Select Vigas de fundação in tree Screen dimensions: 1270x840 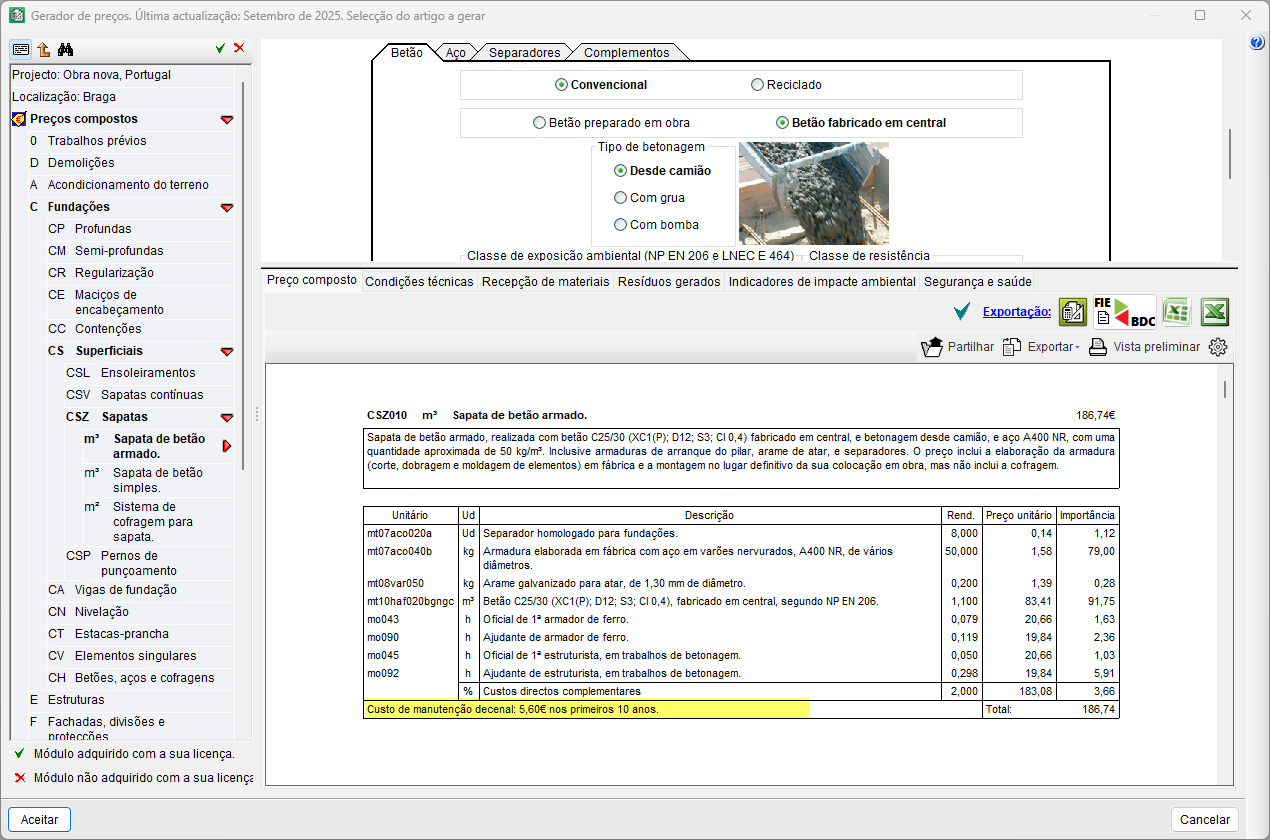(x=125, y=590)
